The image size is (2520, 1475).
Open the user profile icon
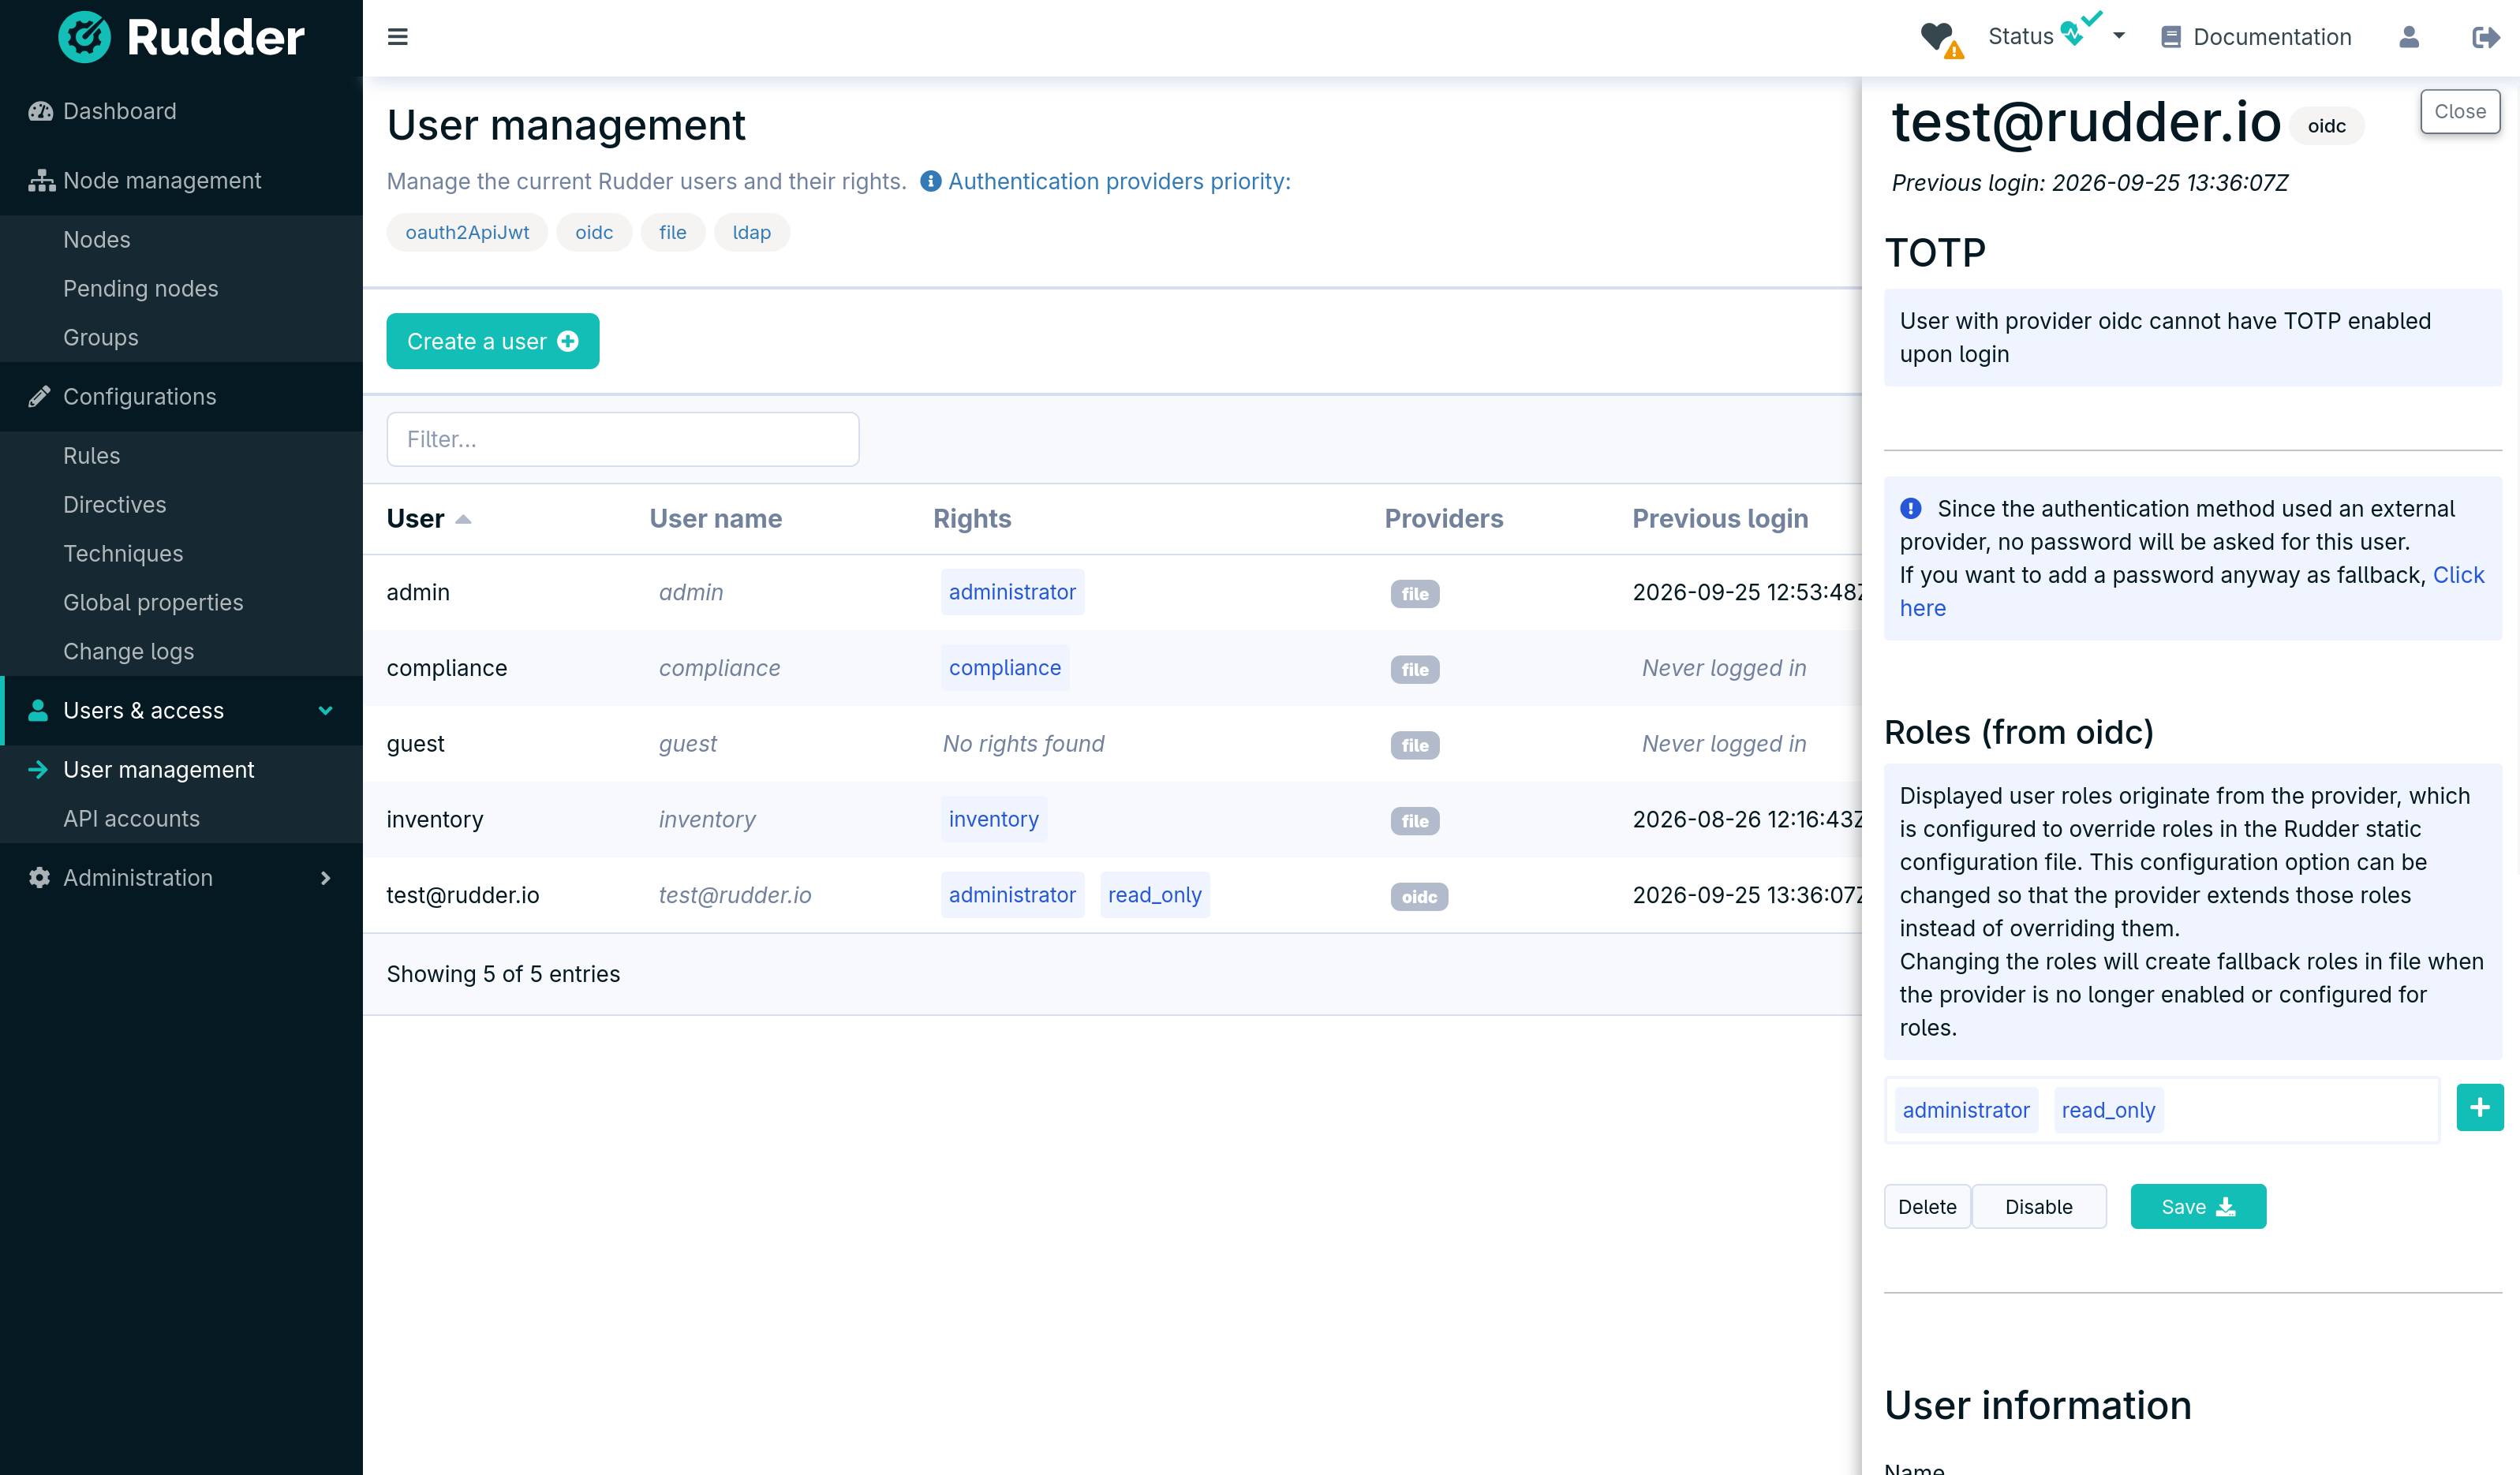click(x=2409, y=37)
